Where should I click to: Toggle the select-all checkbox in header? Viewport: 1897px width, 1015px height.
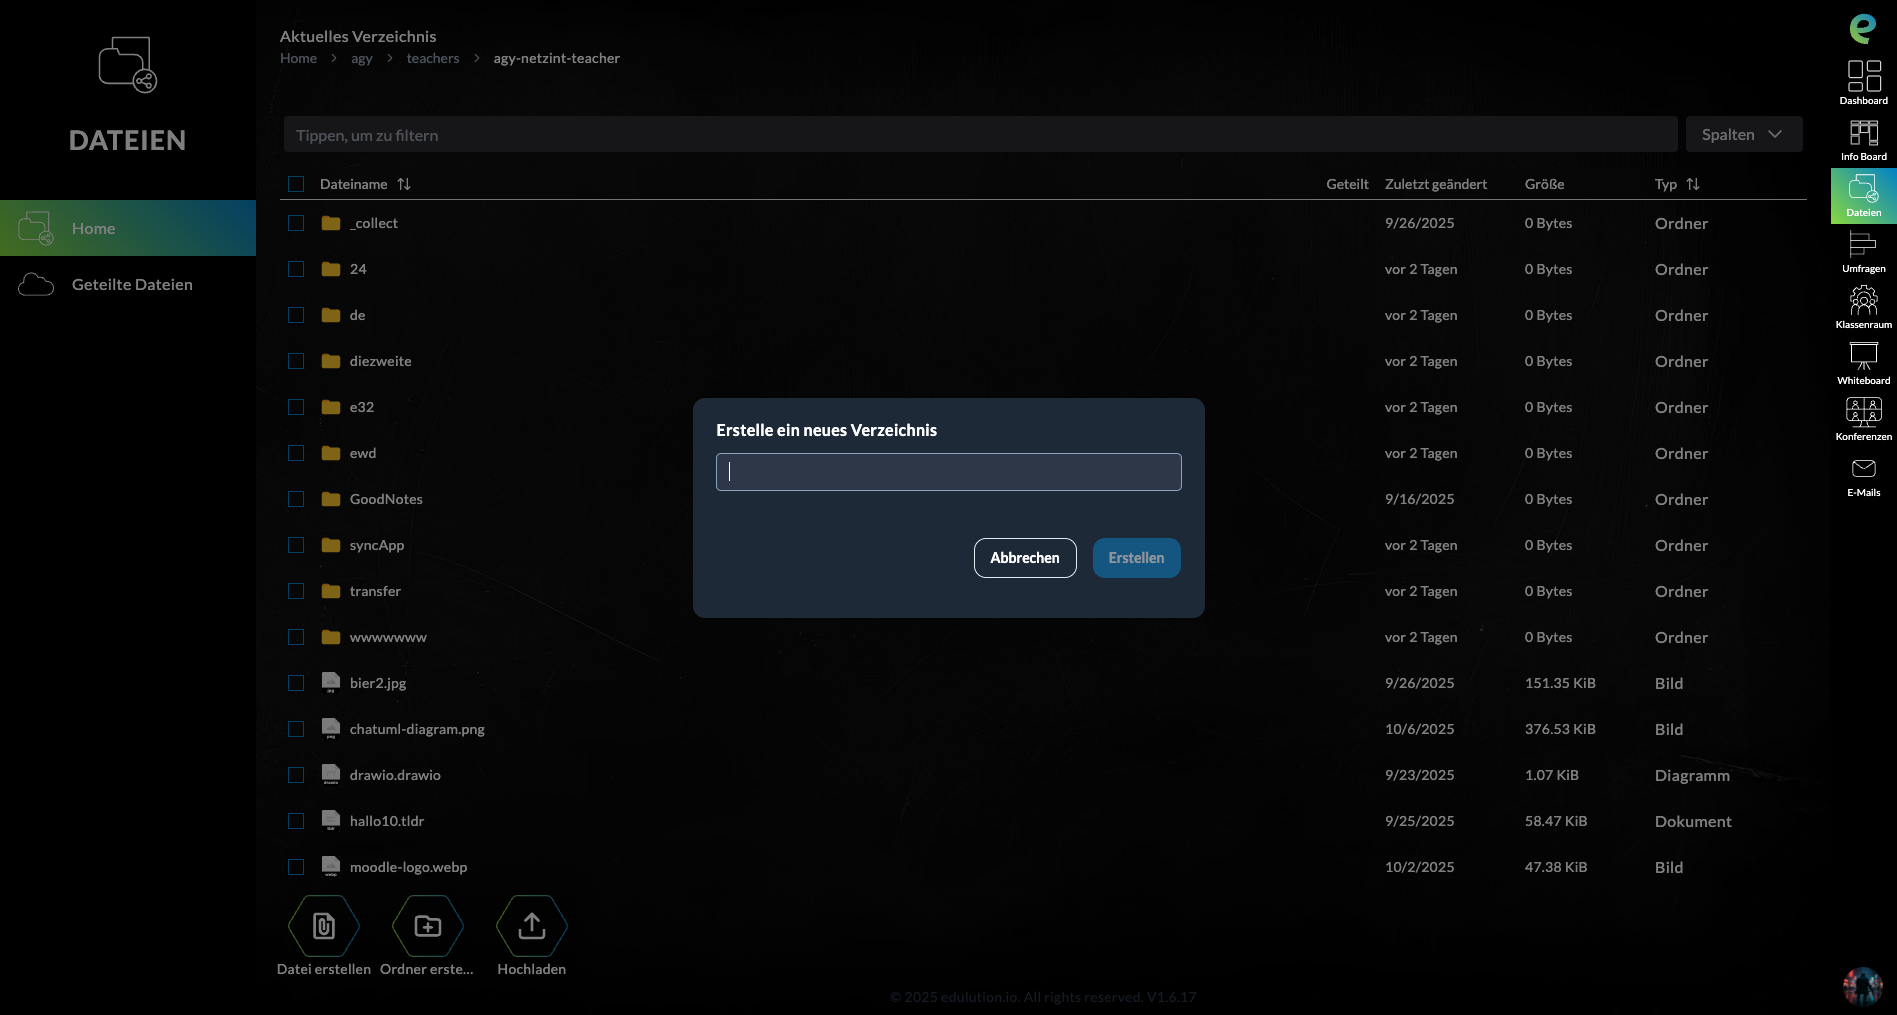point(296,184)
